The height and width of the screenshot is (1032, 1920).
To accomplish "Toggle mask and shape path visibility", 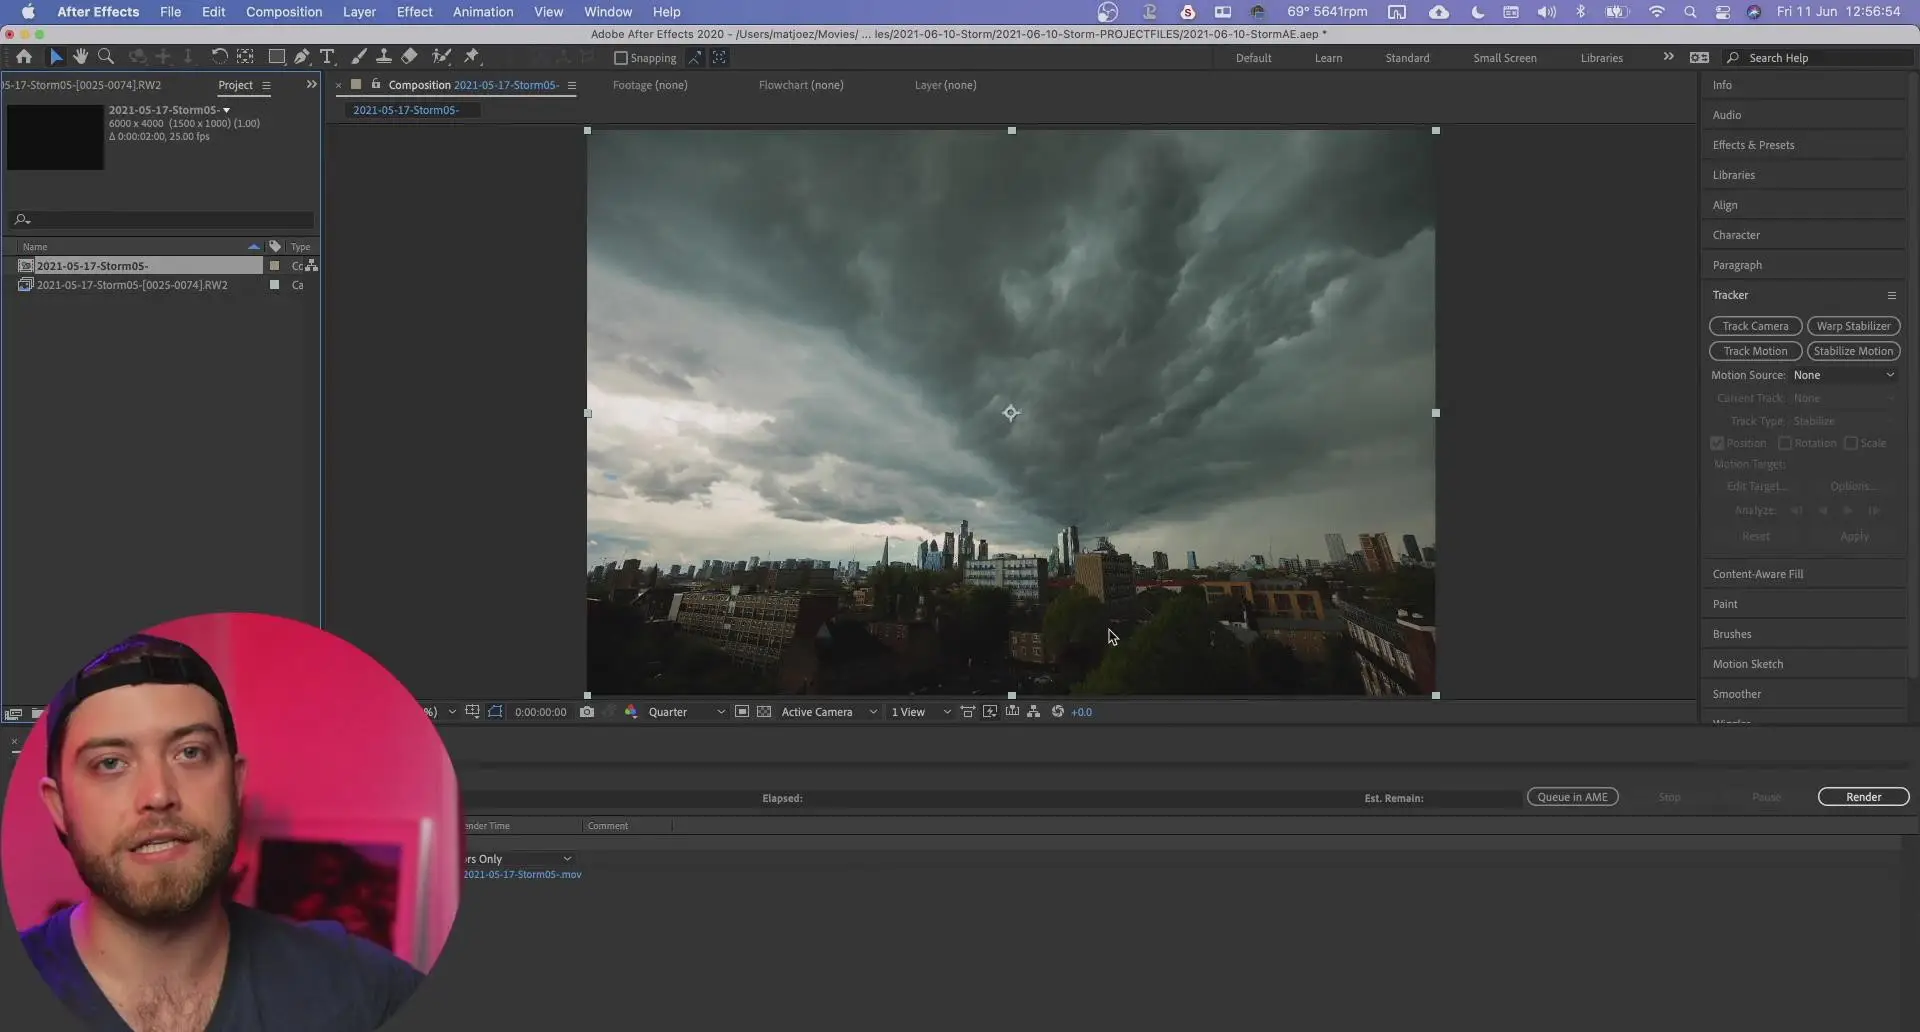I will click(495, 712).
